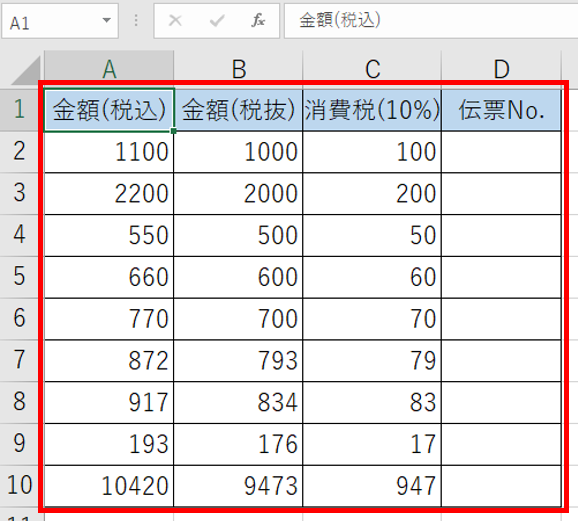Click the formula bar showing 金額(税込)
The image size is (578, 521).
pyautogui.click(x=431, y=21)
